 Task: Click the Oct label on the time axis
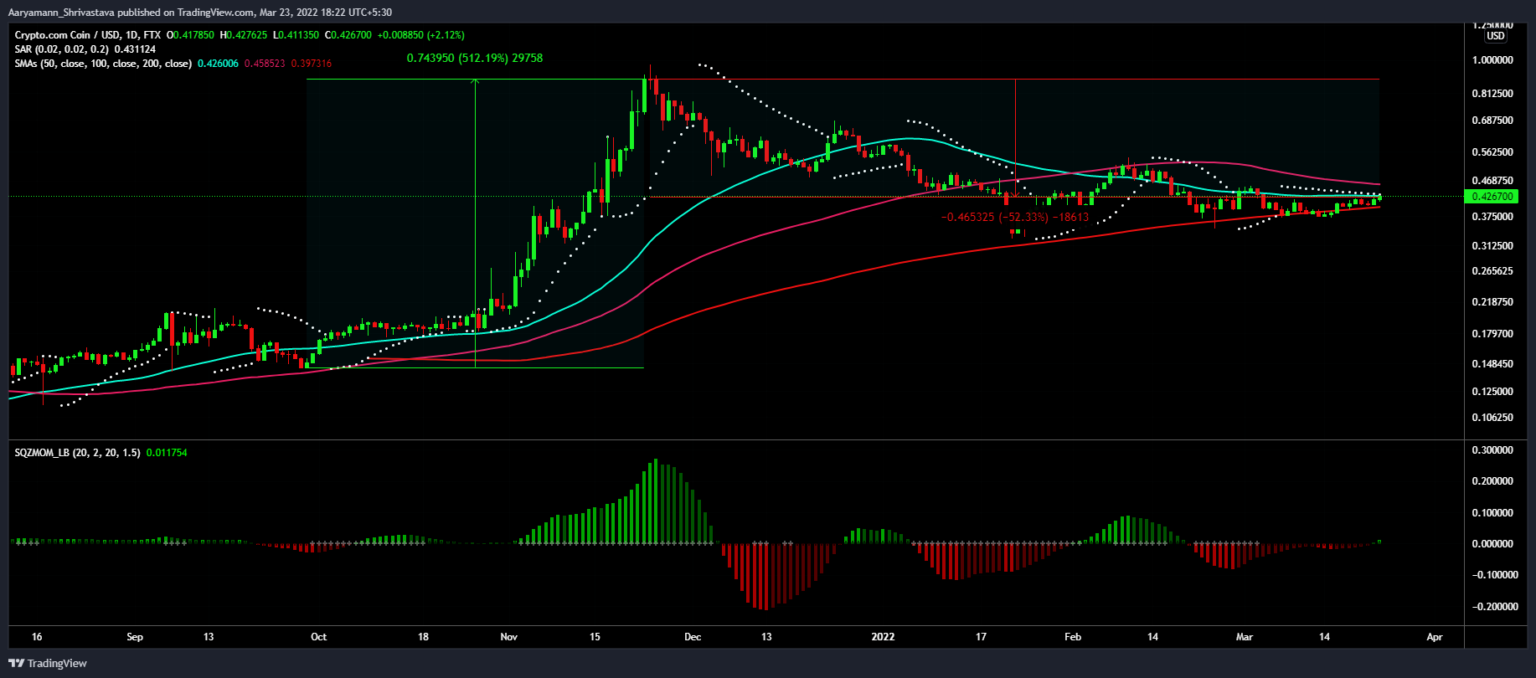pos(319,636)
